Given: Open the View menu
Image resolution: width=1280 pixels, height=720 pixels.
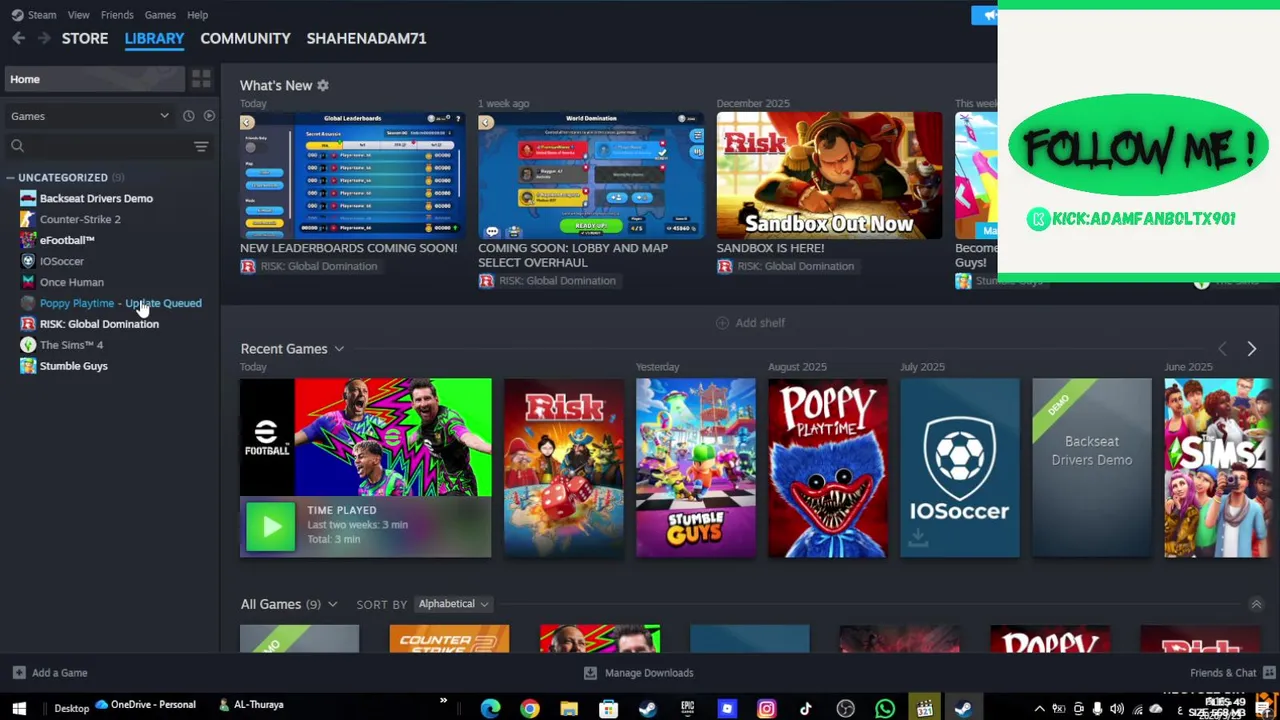Looking at the screenshot, I should 78,15.
